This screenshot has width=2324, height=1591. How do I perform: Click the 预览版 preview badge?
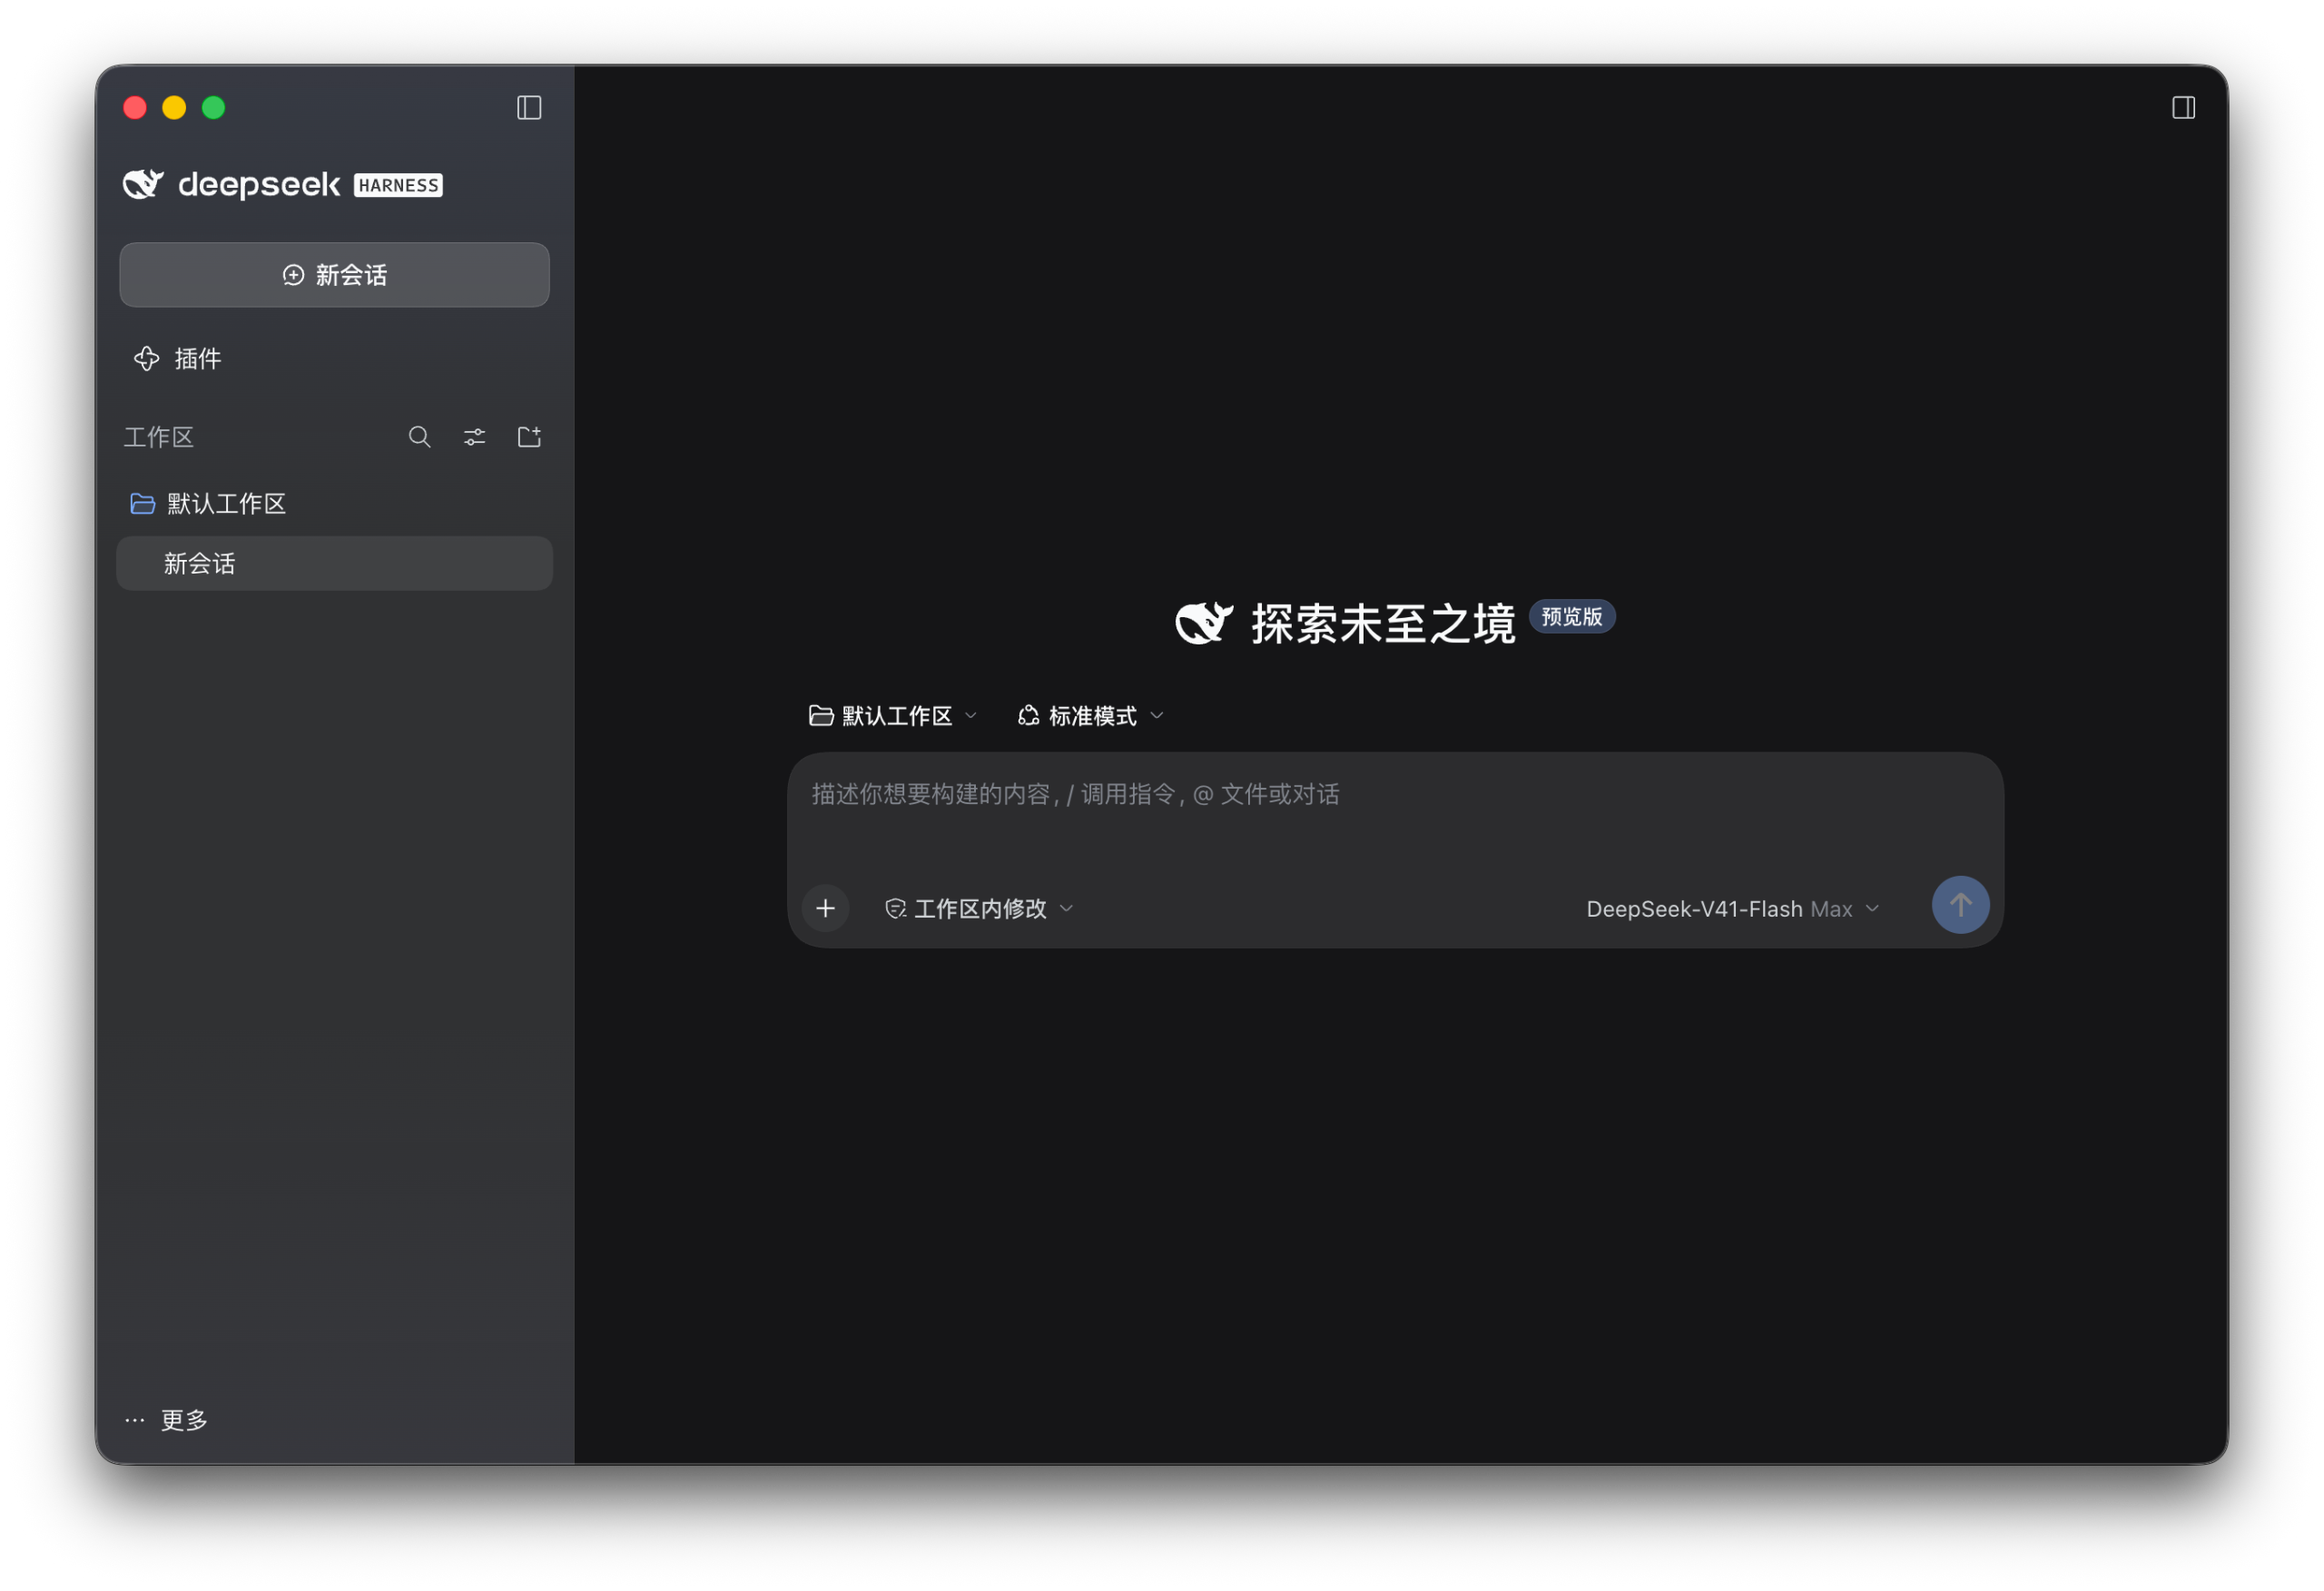click(x=1571, y=617)
